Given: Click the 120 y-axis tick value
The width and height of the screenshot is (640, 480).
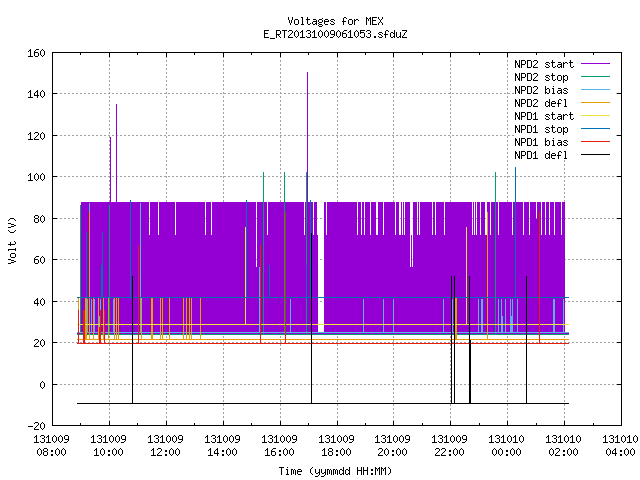Looking at the screenshot, I should tap(36, 136).
